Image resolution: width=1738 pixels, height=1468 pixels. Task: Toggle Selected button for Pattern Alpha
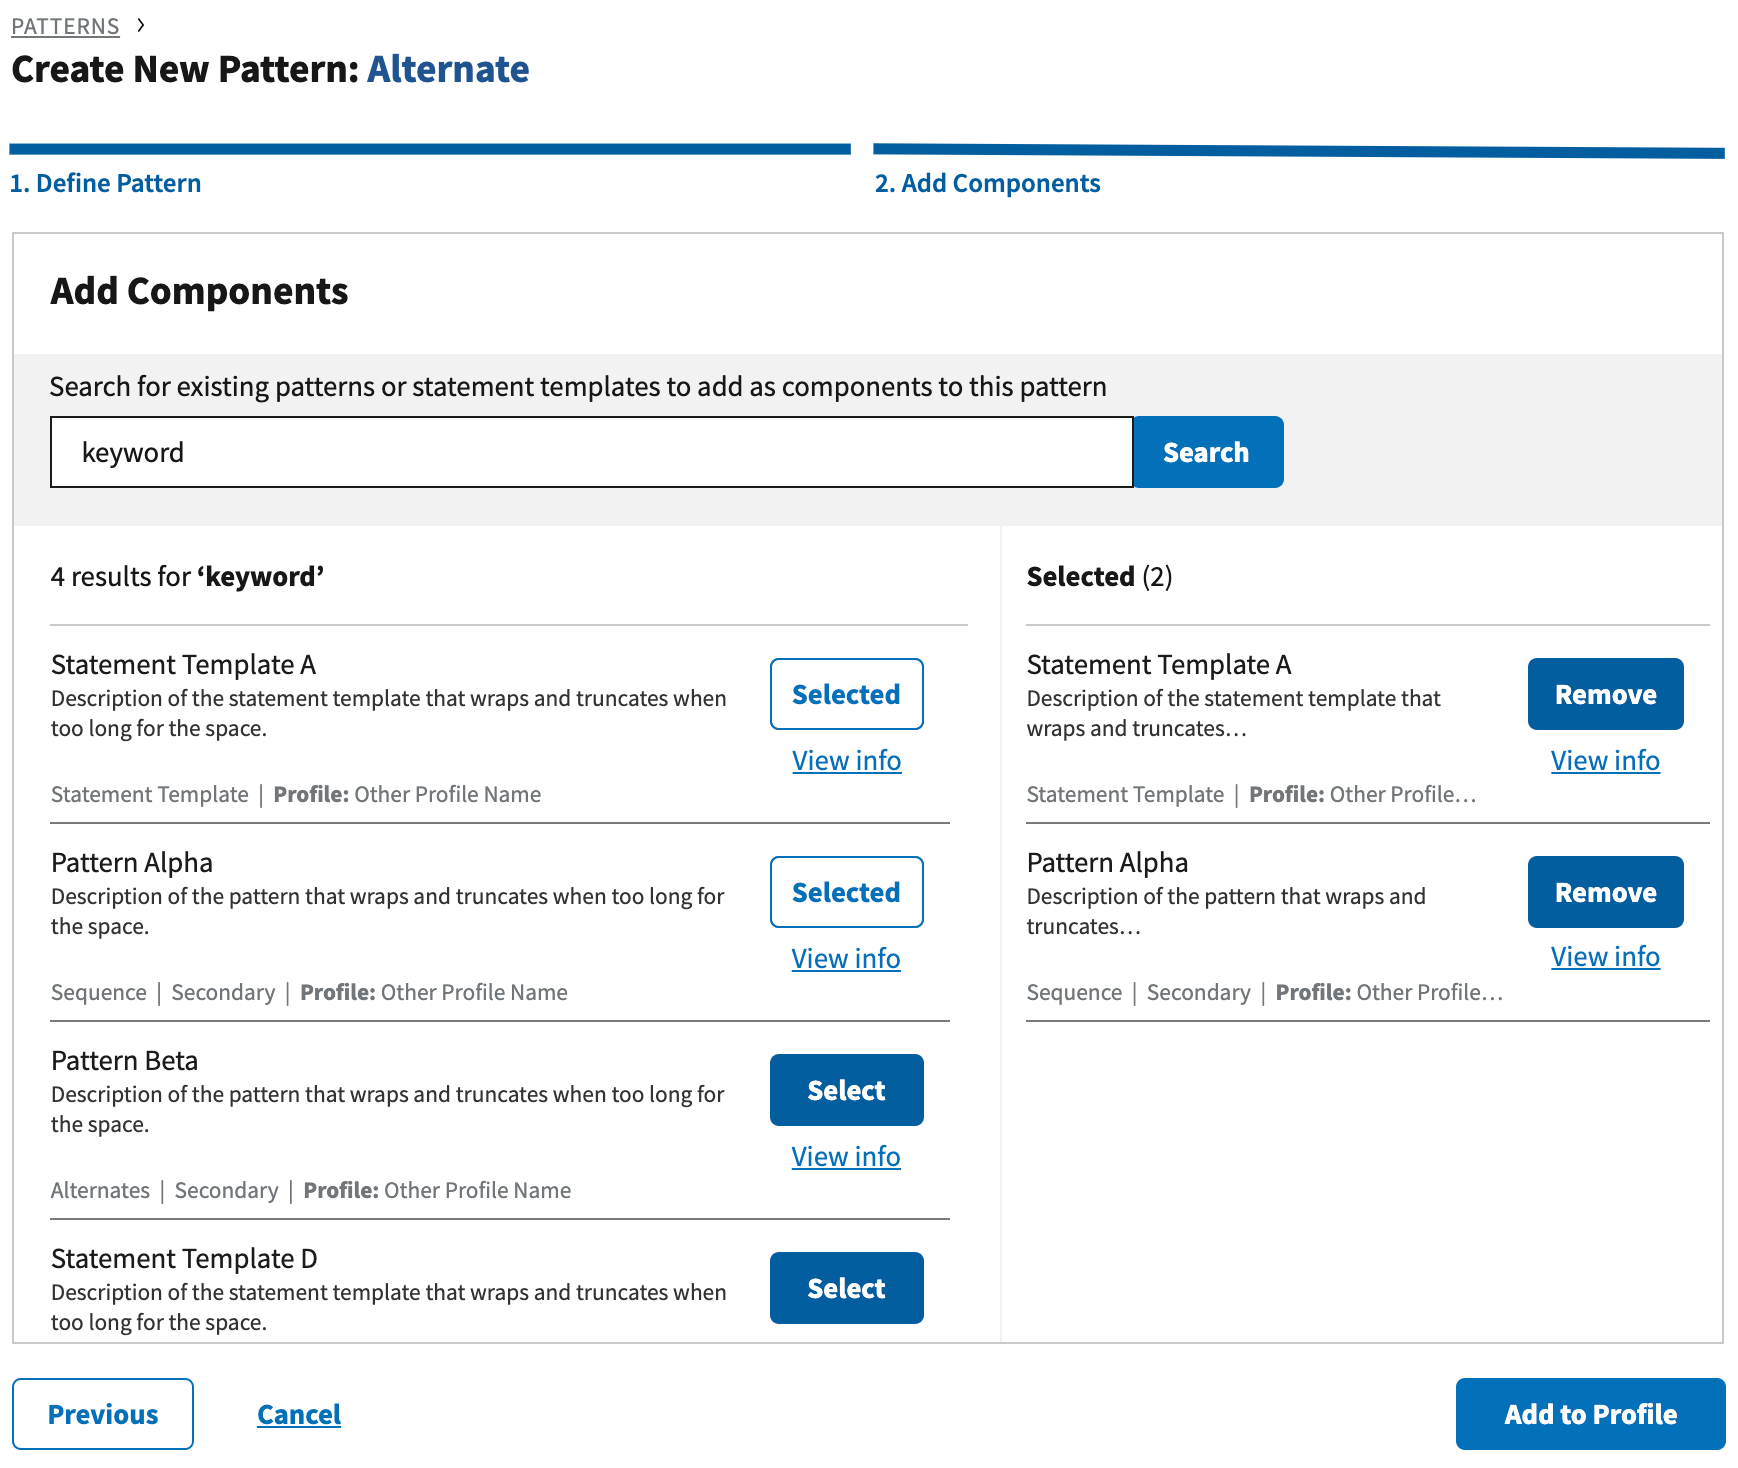[x=846, y=892]
